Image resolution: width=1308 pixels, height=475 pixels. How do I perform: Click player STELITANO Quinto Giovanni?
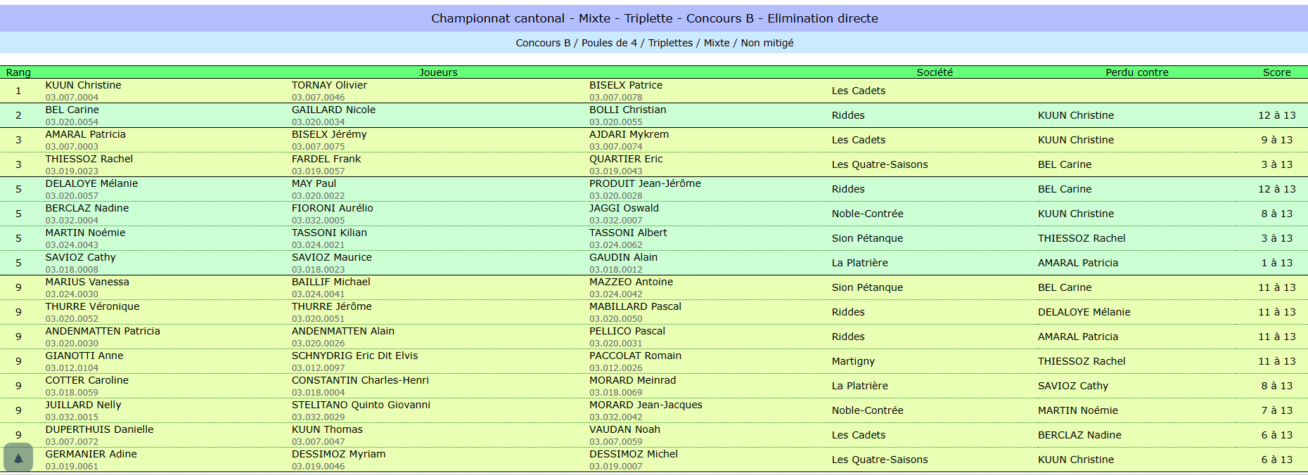pos(360,405)
